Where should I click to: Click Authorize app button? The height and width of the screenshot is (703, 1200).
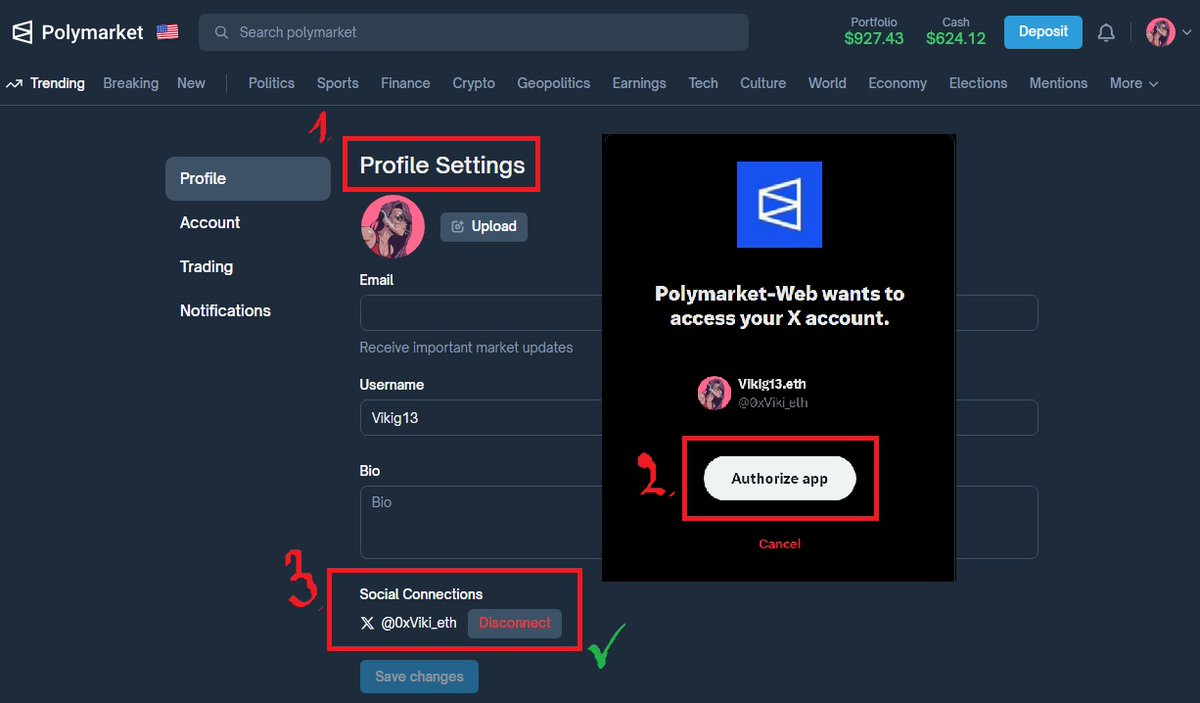780,478
